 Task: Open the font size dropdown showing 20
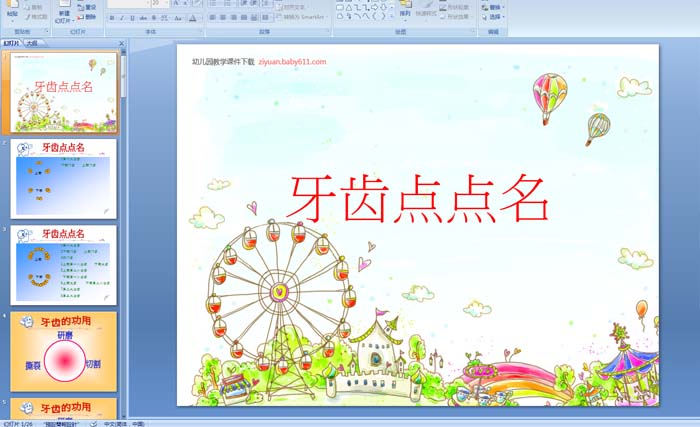[x=167, y=3]
